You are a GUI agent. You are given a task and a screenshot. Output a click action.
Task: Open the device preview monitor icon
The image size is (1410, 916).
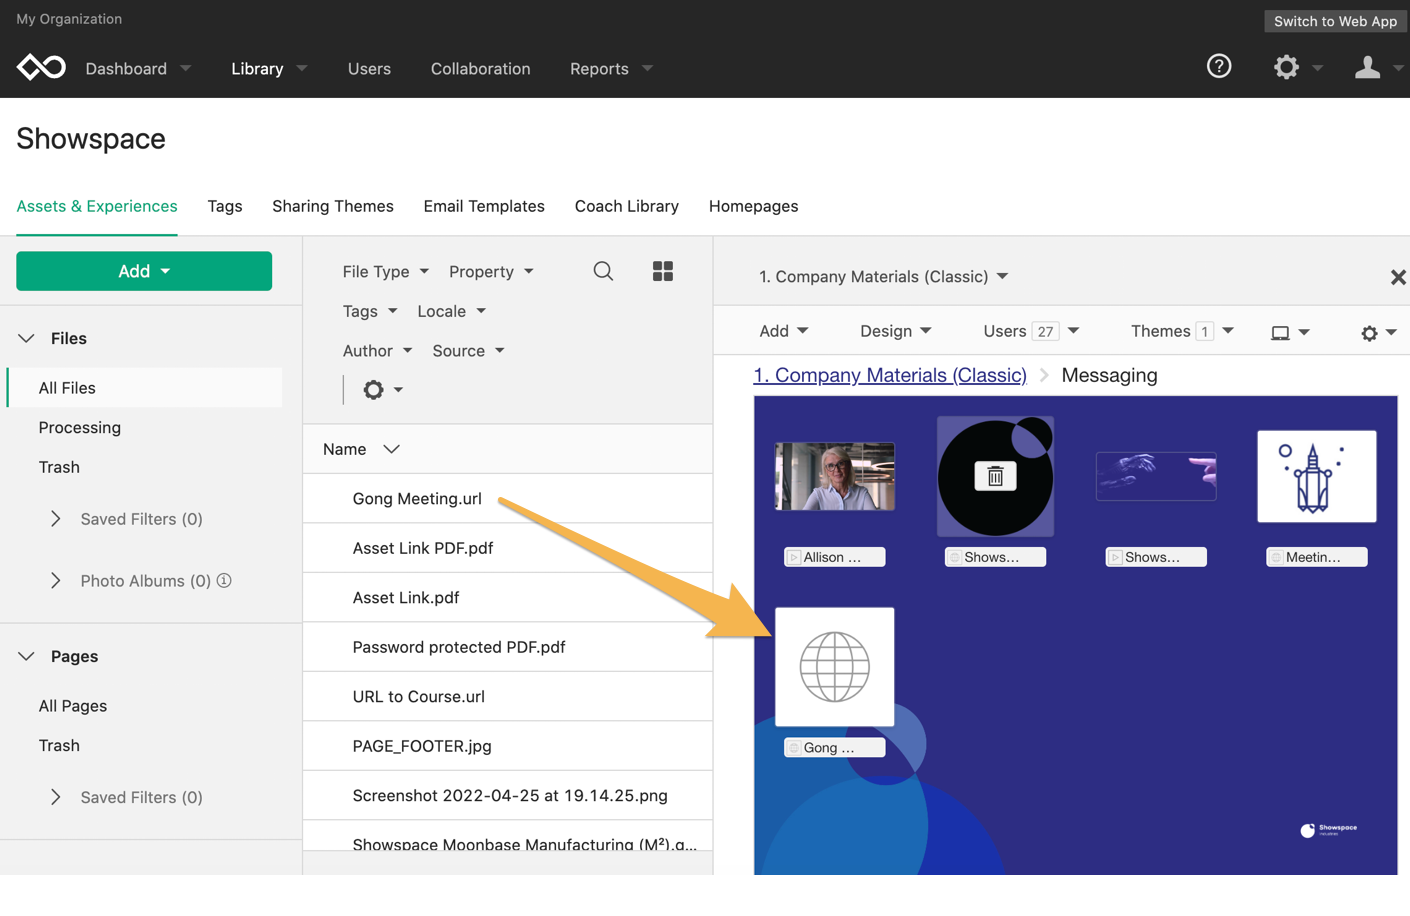click(1280, 332)
